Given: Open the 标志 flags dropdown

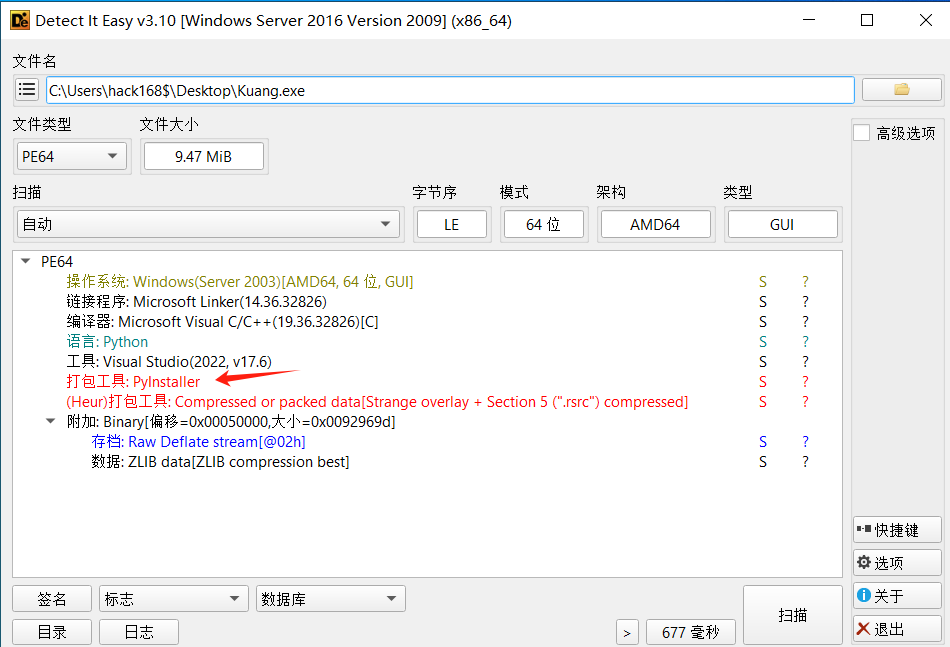Looking at the screenshot, I should (174, 599).
